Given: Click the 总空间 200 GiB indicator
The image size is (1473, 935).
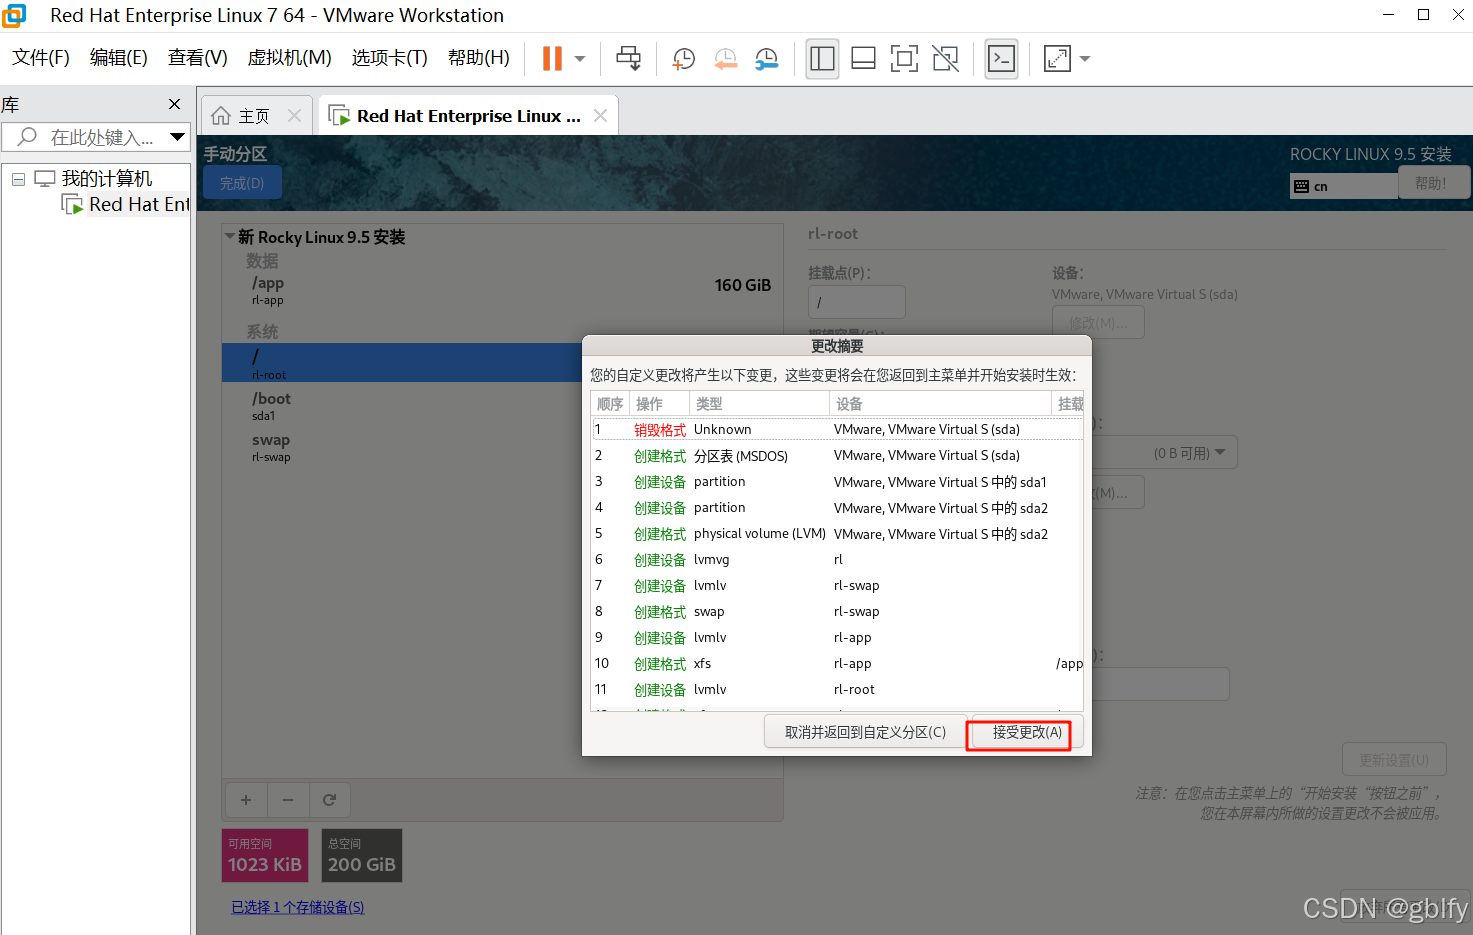Looking at the screenshot, I should coord(362,856).
